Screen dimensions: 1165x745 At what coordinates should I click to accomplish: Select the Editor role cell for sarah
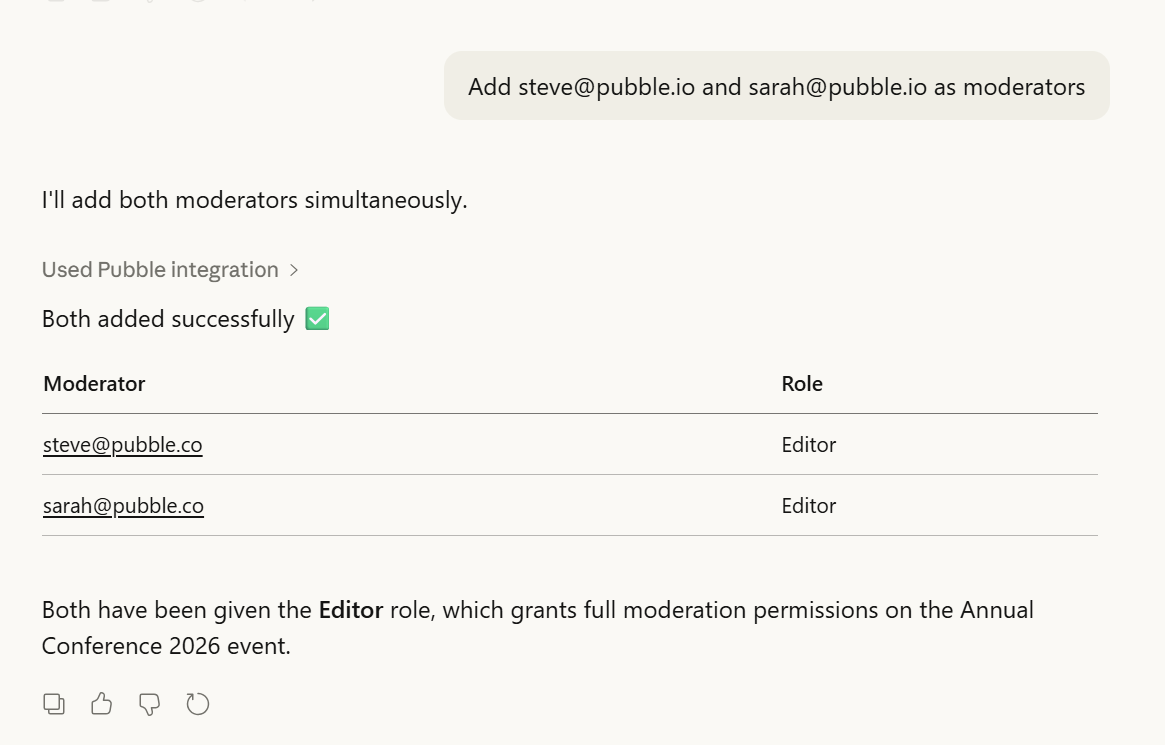click(809, 506)
